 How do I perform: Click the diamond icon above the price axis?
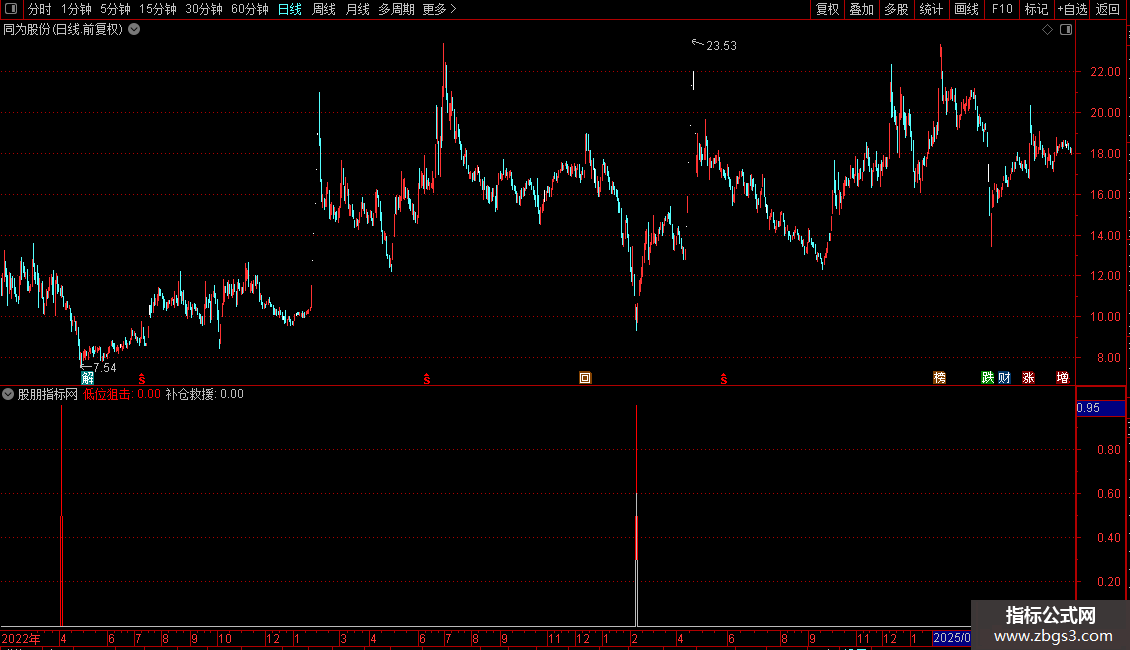[x=1048, y=30]
